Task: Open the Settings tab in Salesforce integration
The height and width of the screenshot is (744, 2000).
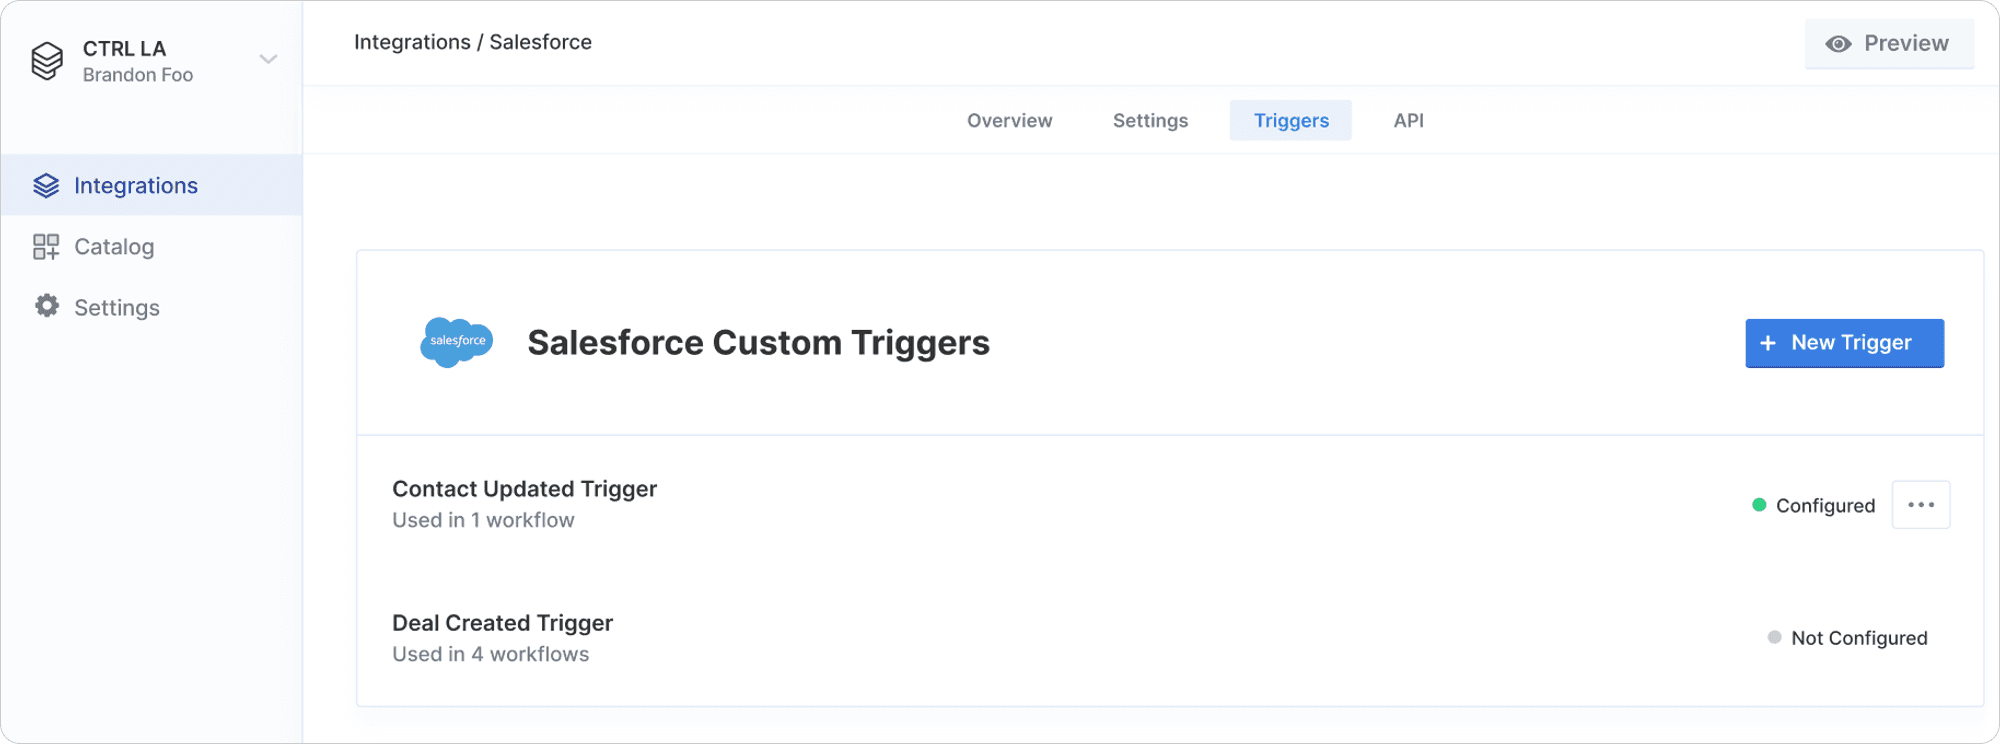Action: click(1150, 121)
